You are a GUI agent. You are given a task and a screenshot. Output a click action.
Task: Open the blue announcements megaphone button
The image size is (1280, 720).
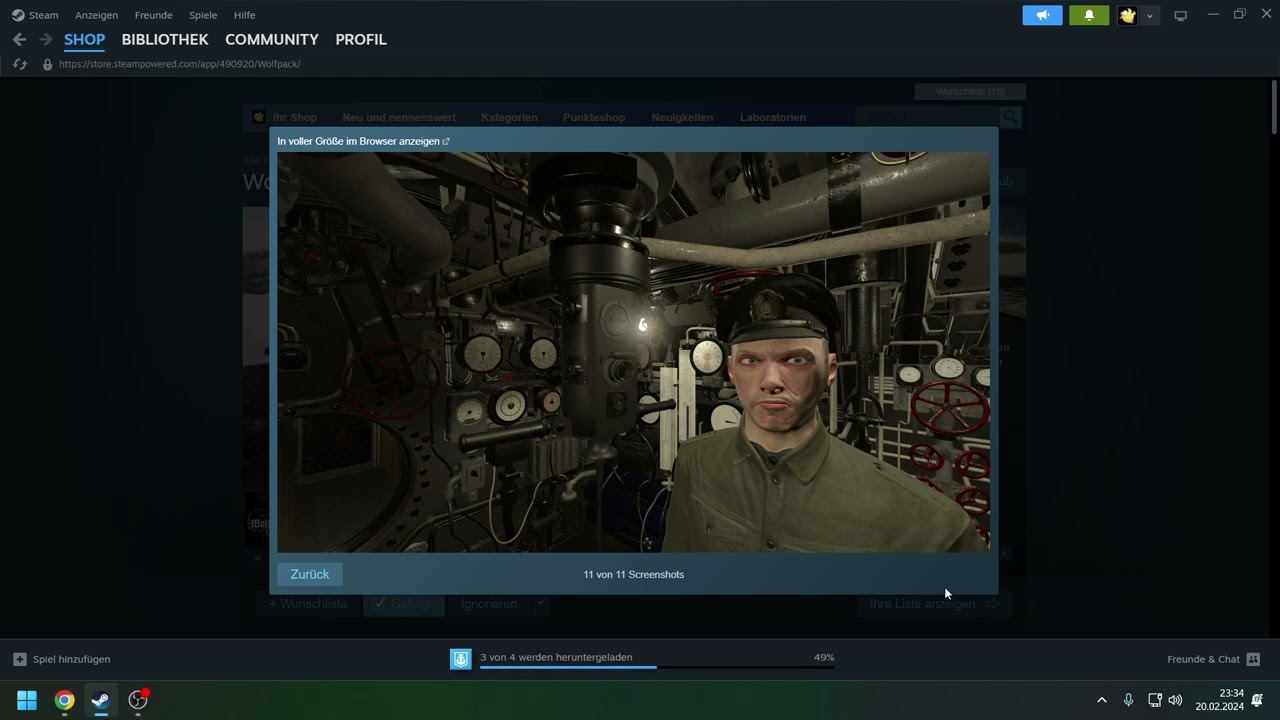[1042, 15]
